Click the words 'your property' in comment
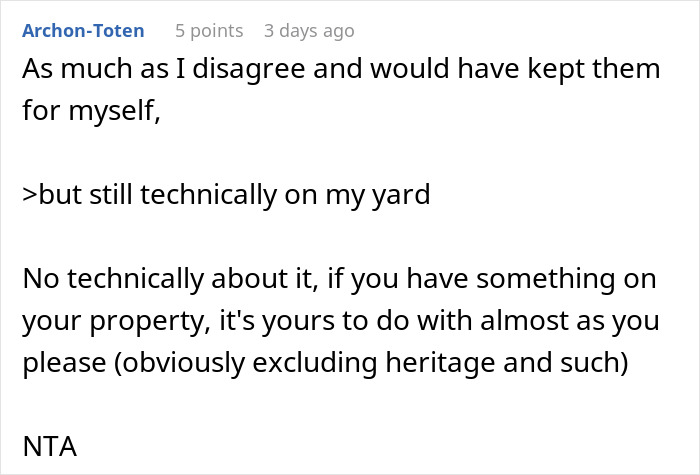700x475 pixels. click(112, 321)
